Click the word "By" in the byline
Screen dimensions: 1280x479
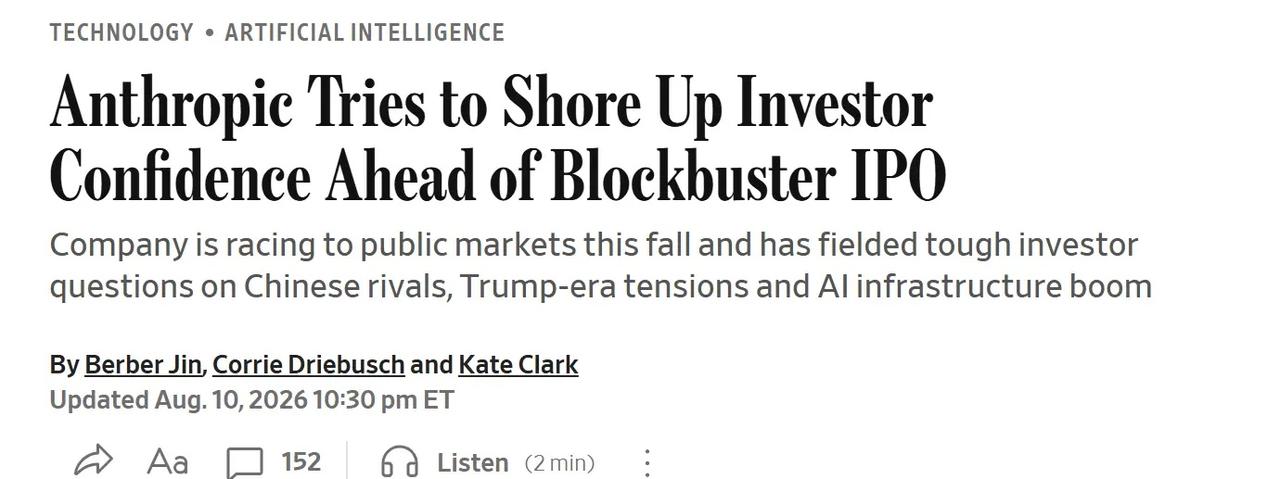tap(64, 366)
